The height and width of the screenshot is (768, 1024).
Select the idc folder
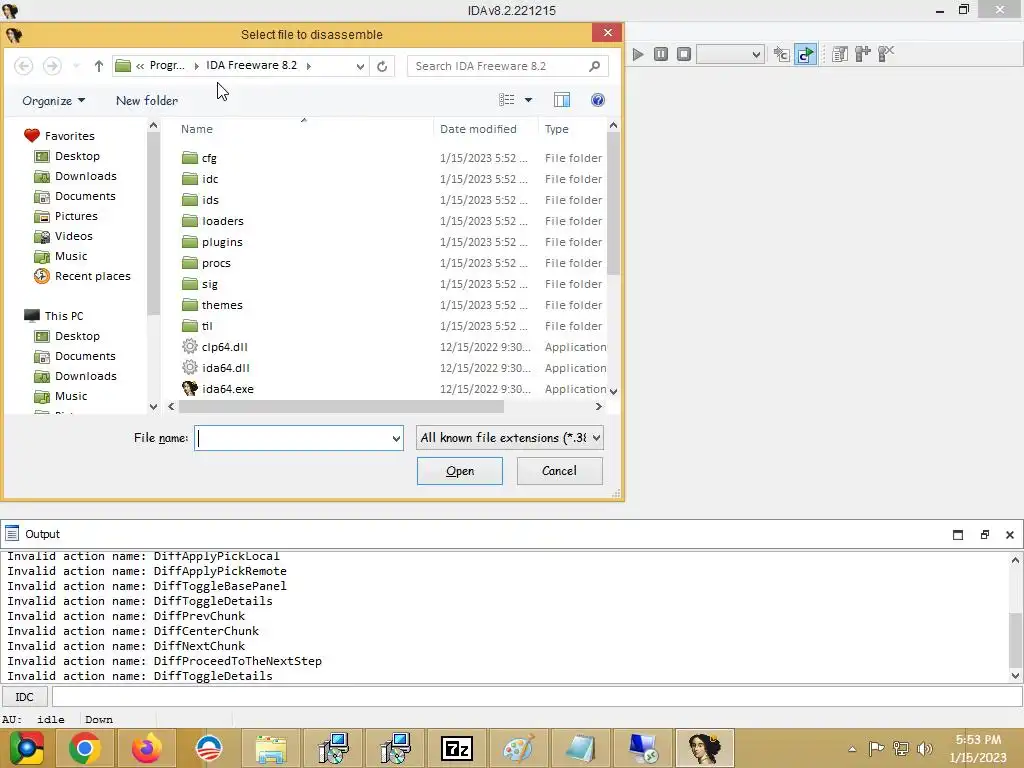pos(210,179)
